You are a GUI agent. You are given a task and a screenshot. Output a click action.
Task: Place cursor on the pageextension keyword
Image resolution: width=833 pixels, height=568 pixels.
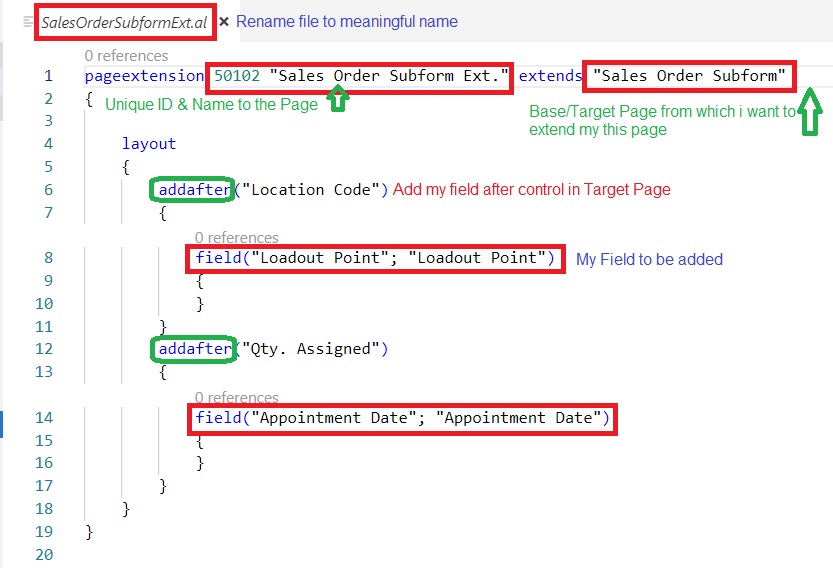point(144,76)
